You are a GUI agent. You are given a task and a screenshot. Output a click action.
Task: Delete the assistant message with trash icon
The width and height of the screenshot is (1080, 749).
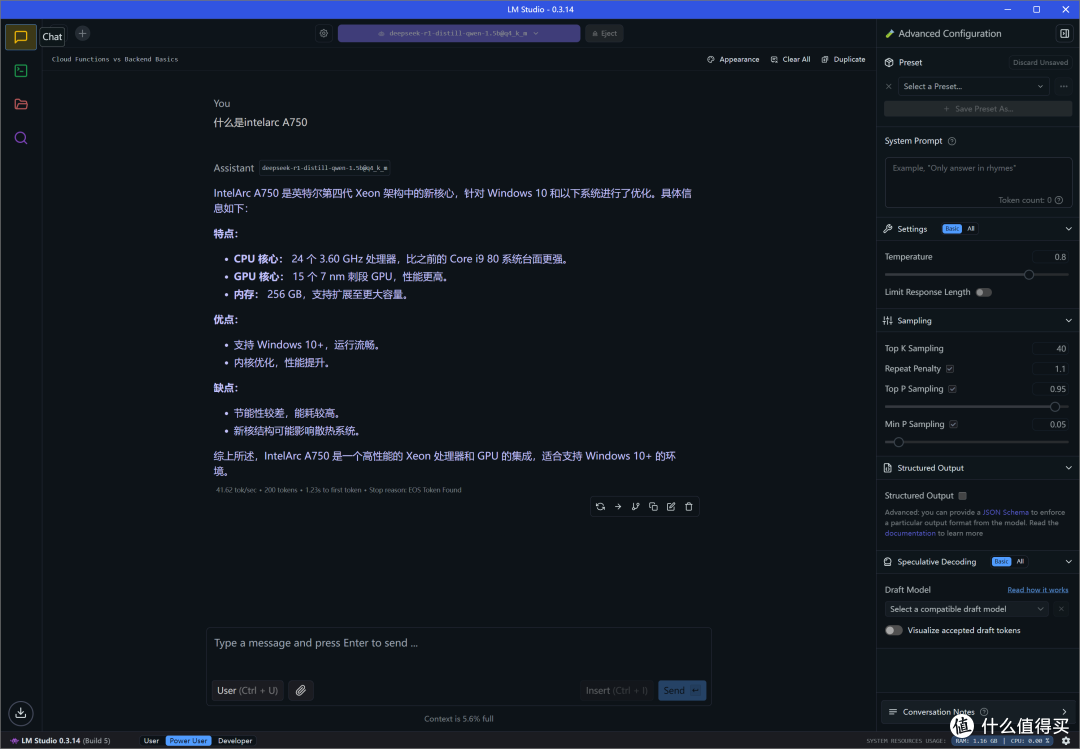coord(689,506)
